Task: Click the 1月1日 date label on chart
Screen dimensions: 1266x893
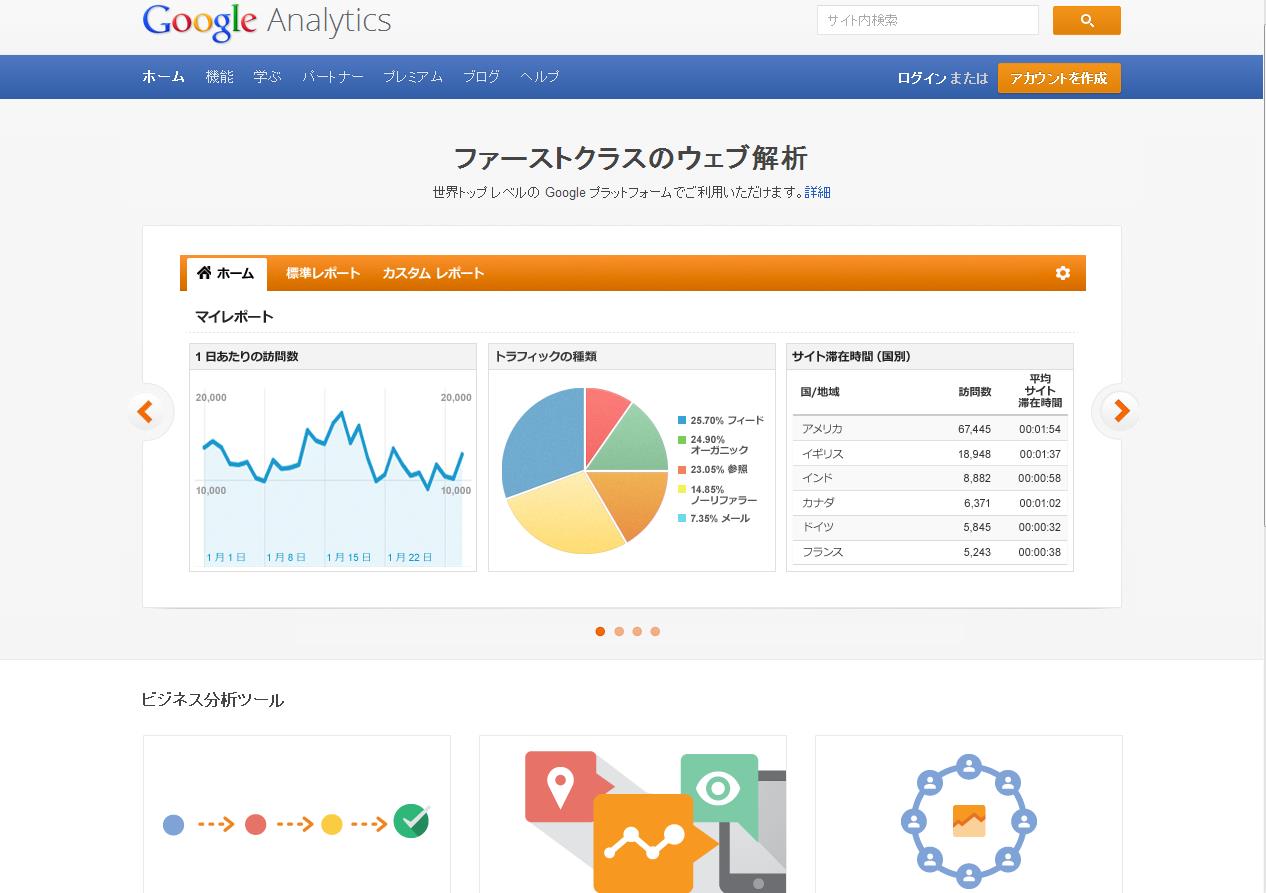Action: click(226, 557)
